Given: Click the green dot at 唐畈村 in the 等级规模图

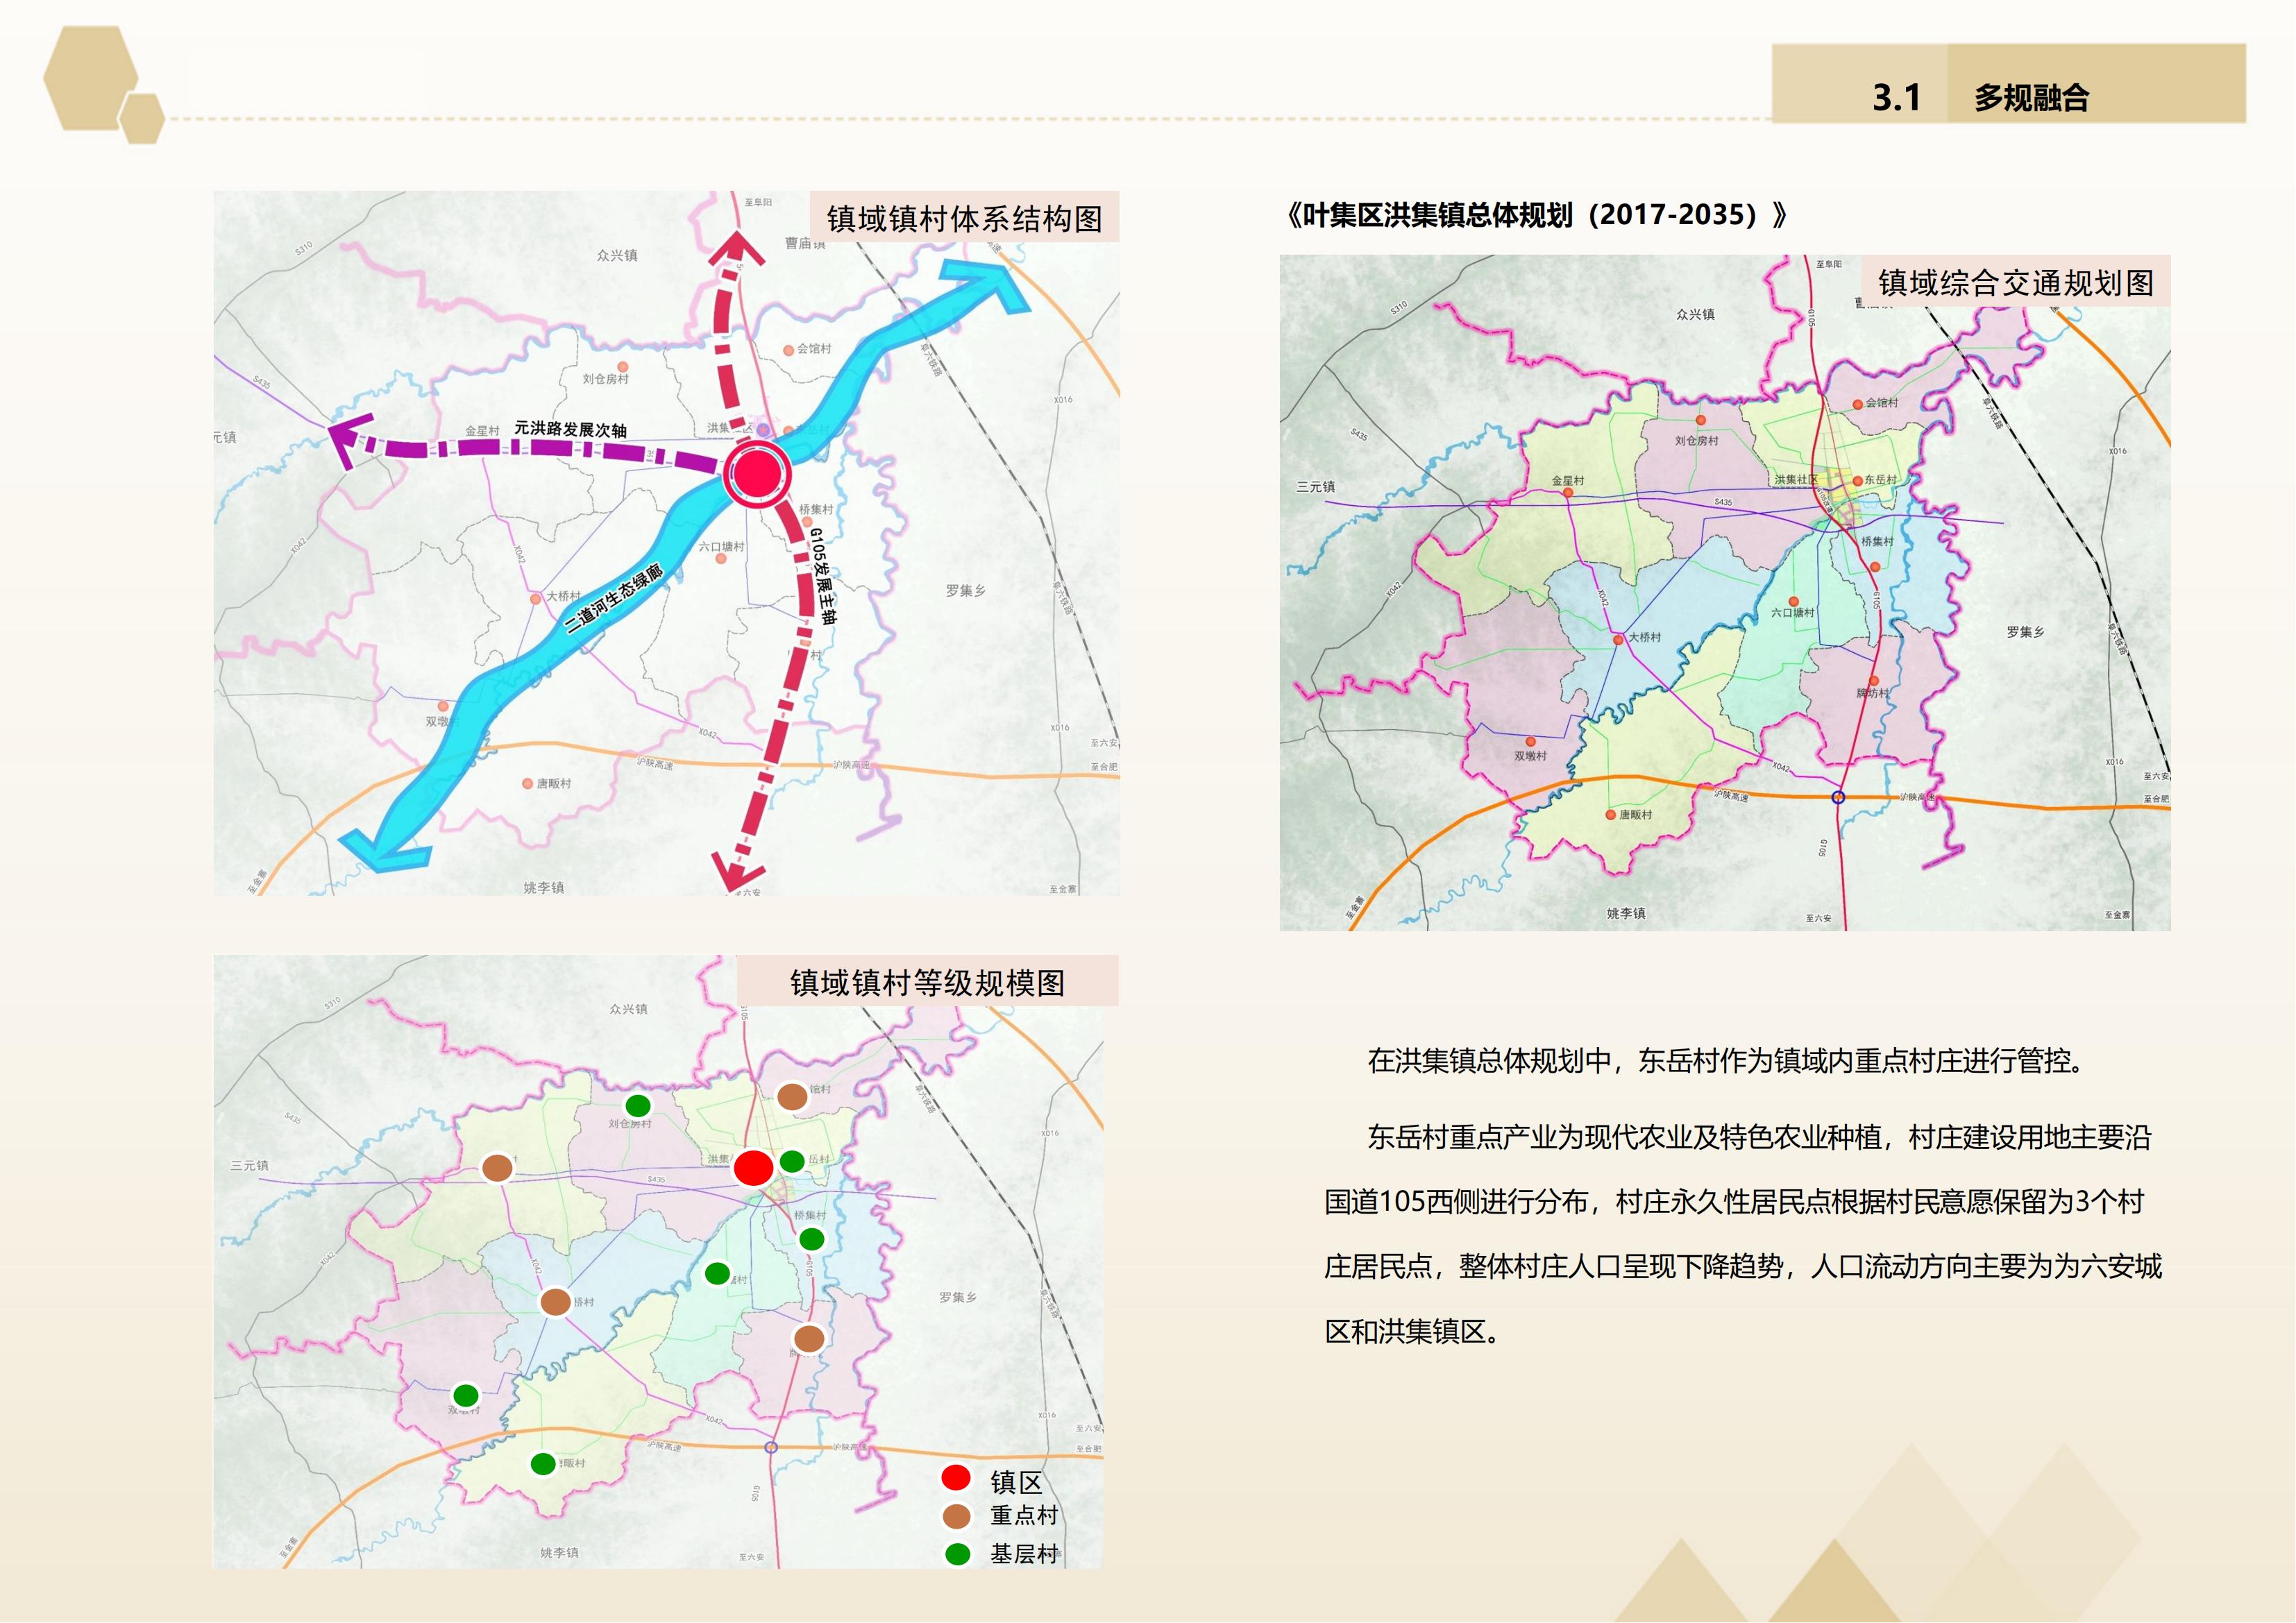Looking at the screenshot, I should coord(543,1464).
